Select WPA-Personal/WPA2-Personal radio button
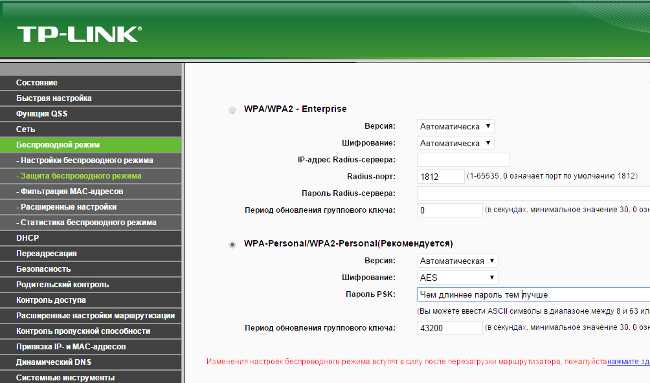 point(233,245)
